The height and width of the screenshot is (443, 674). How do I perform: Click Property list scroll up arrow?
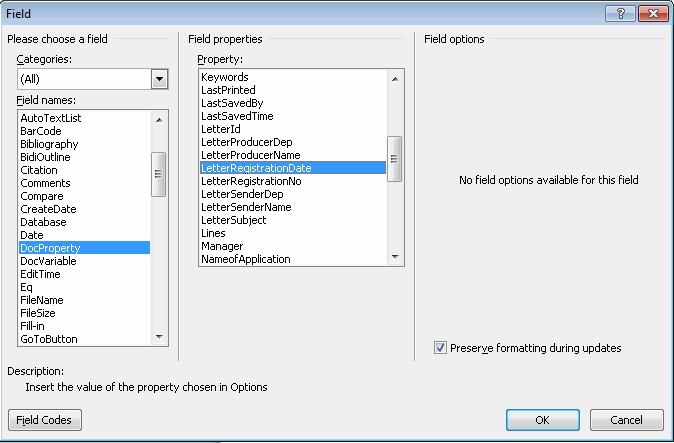[x=395, y=79]
